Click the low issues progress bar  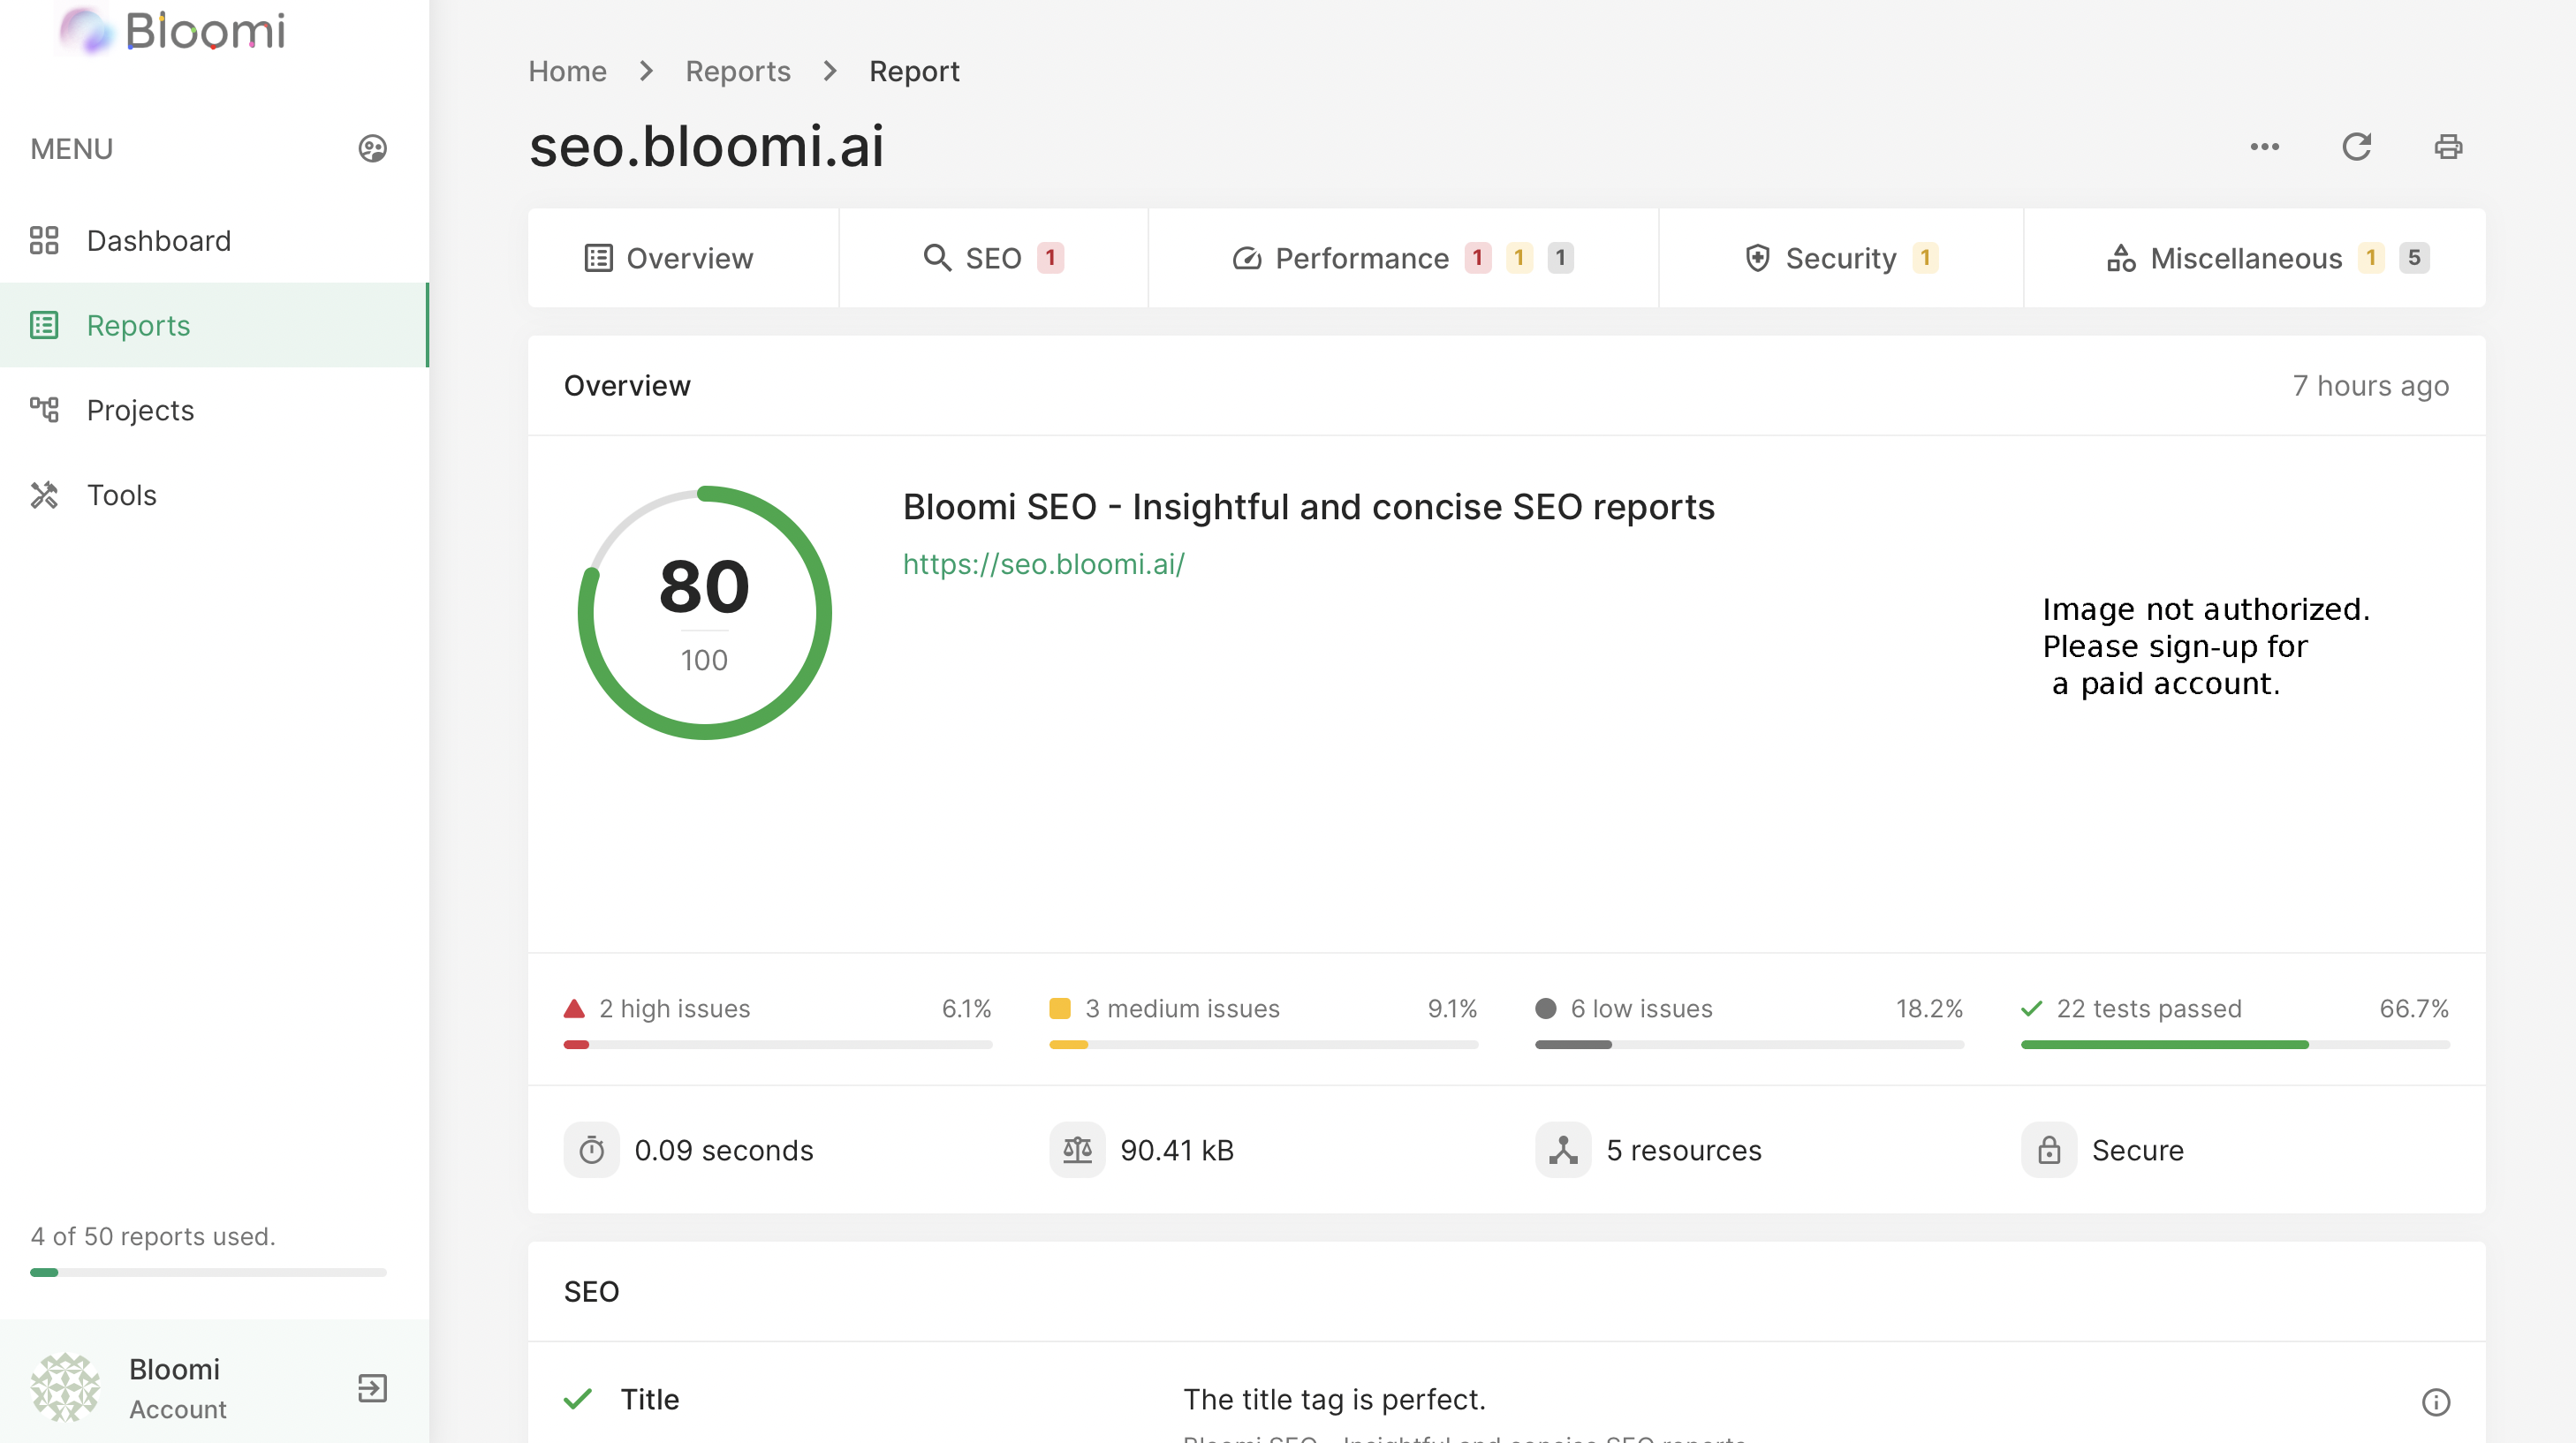click(x=1749, y=1044)
